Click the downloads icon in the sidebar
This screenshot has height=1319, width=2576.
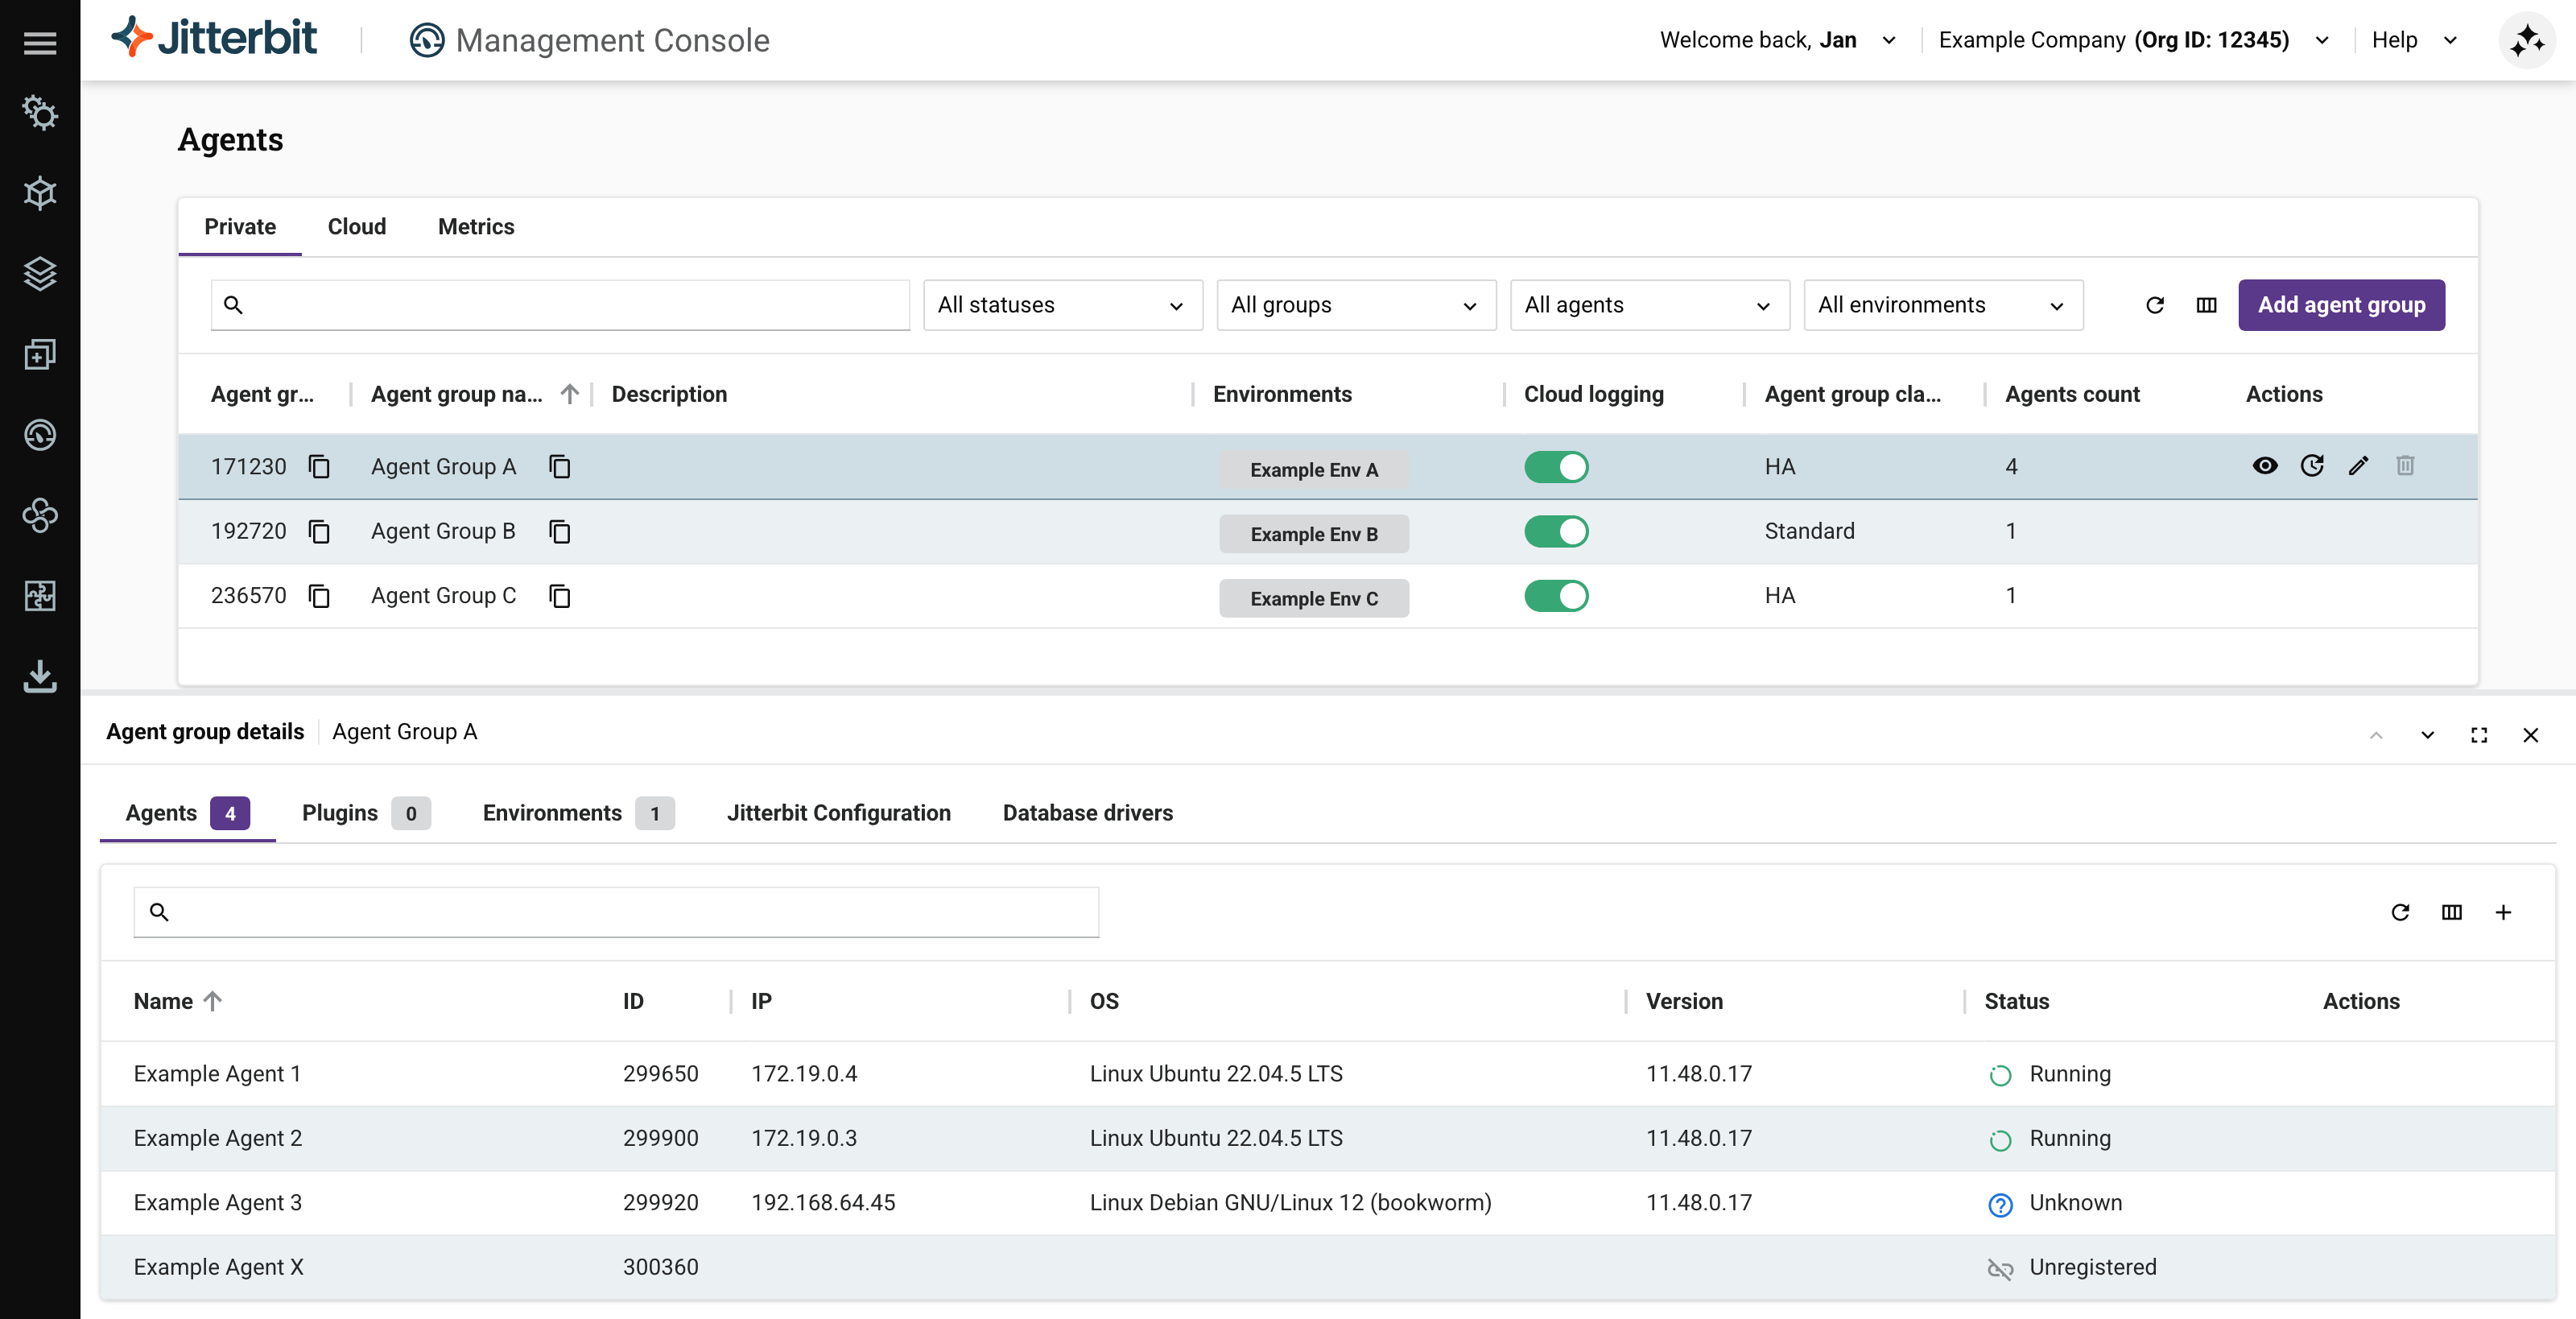tap(40, 676)
